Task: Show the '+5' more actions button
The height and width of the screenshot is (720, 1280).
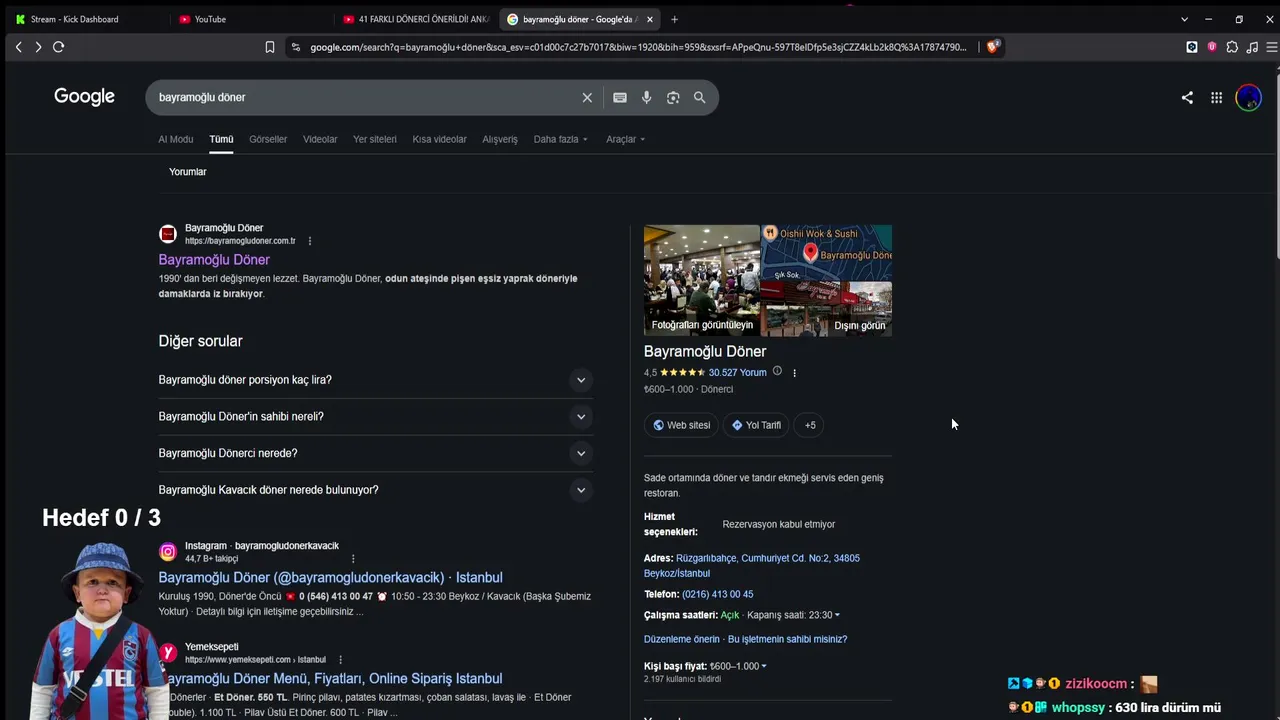Action: click(x=810, y=425)
